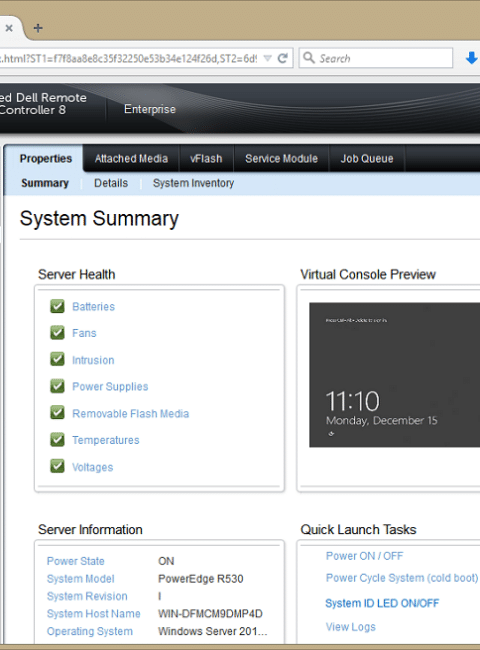The height and width of the screenshot is (650, 480).
Task: Open a new browser tab
Action: pos(38,28)
